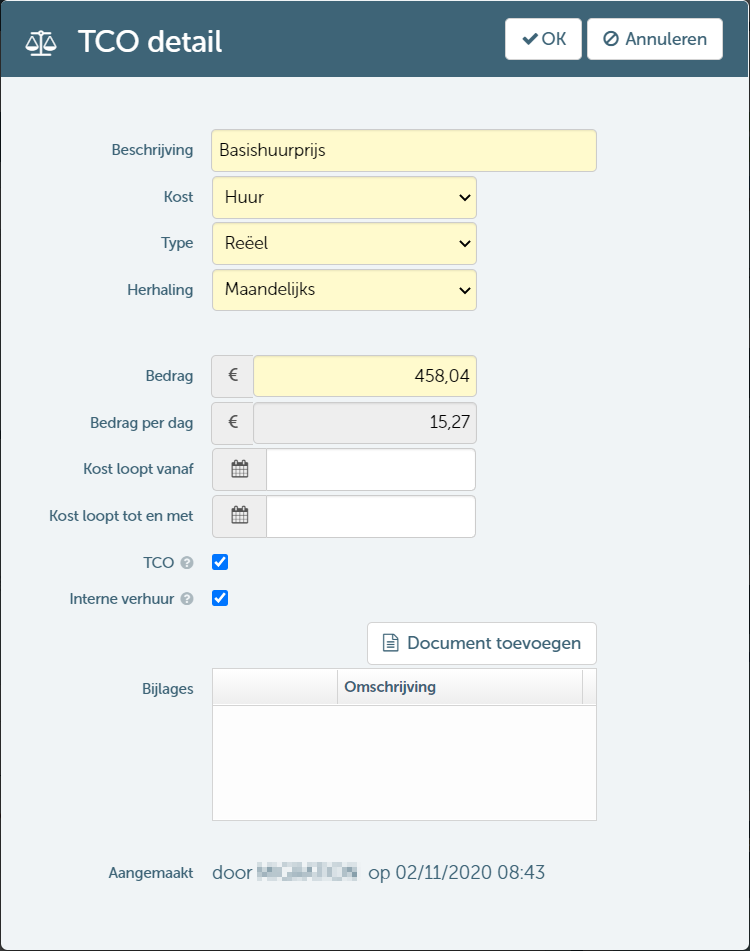Image resolution: width=750 pixels, height=951 pixels.
Task: Focus the Beschrijving field with Basishuurprijs
Action: coord(404,150)
